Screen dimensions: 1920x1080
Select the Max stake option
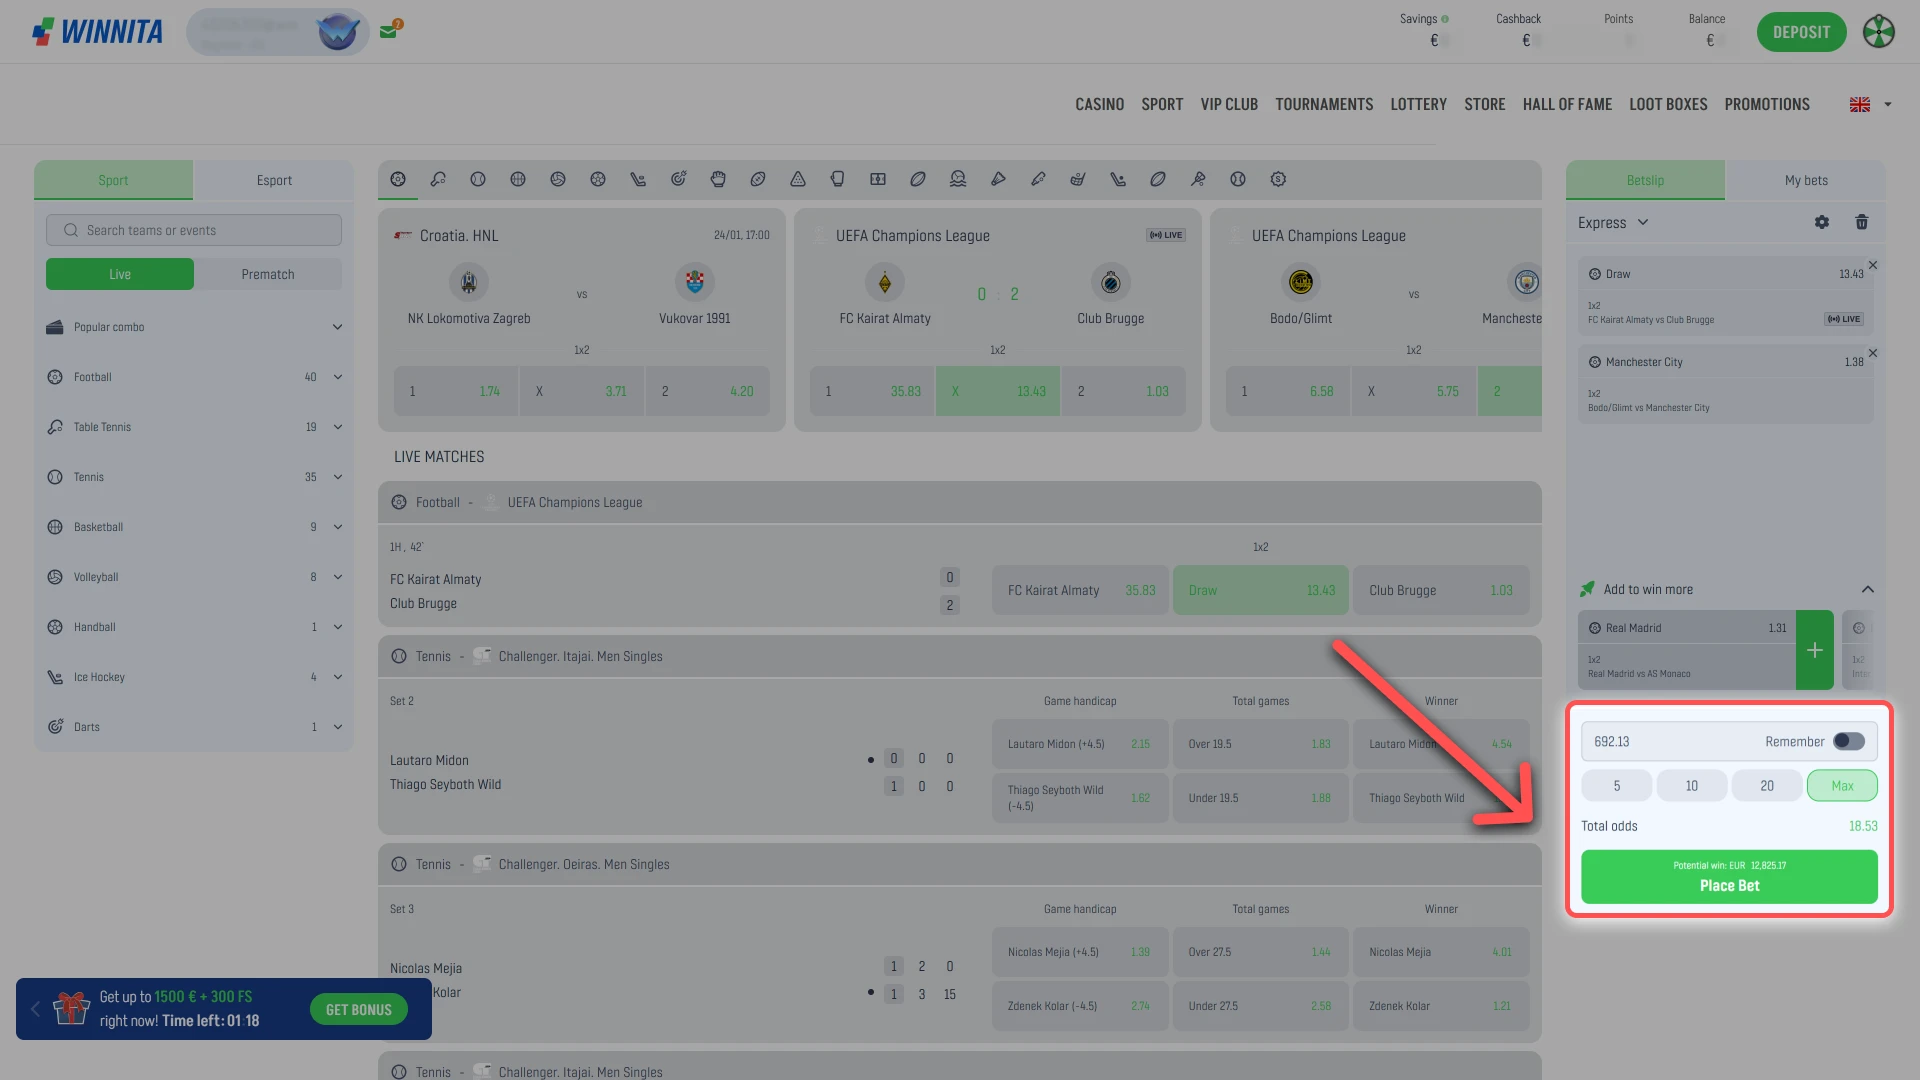[1841, 786]
